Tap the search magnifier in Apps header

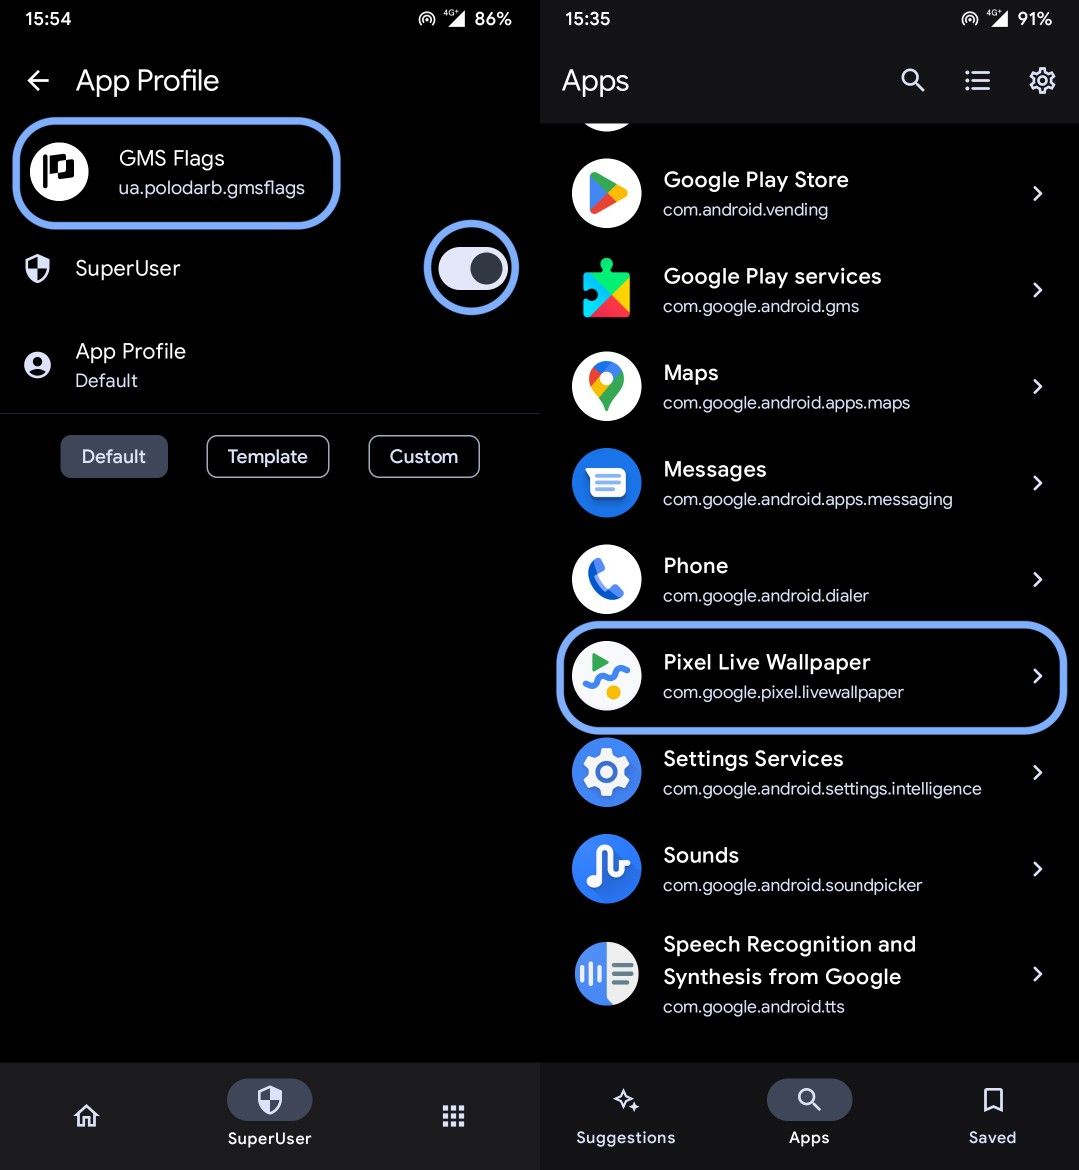click(913, 80)
